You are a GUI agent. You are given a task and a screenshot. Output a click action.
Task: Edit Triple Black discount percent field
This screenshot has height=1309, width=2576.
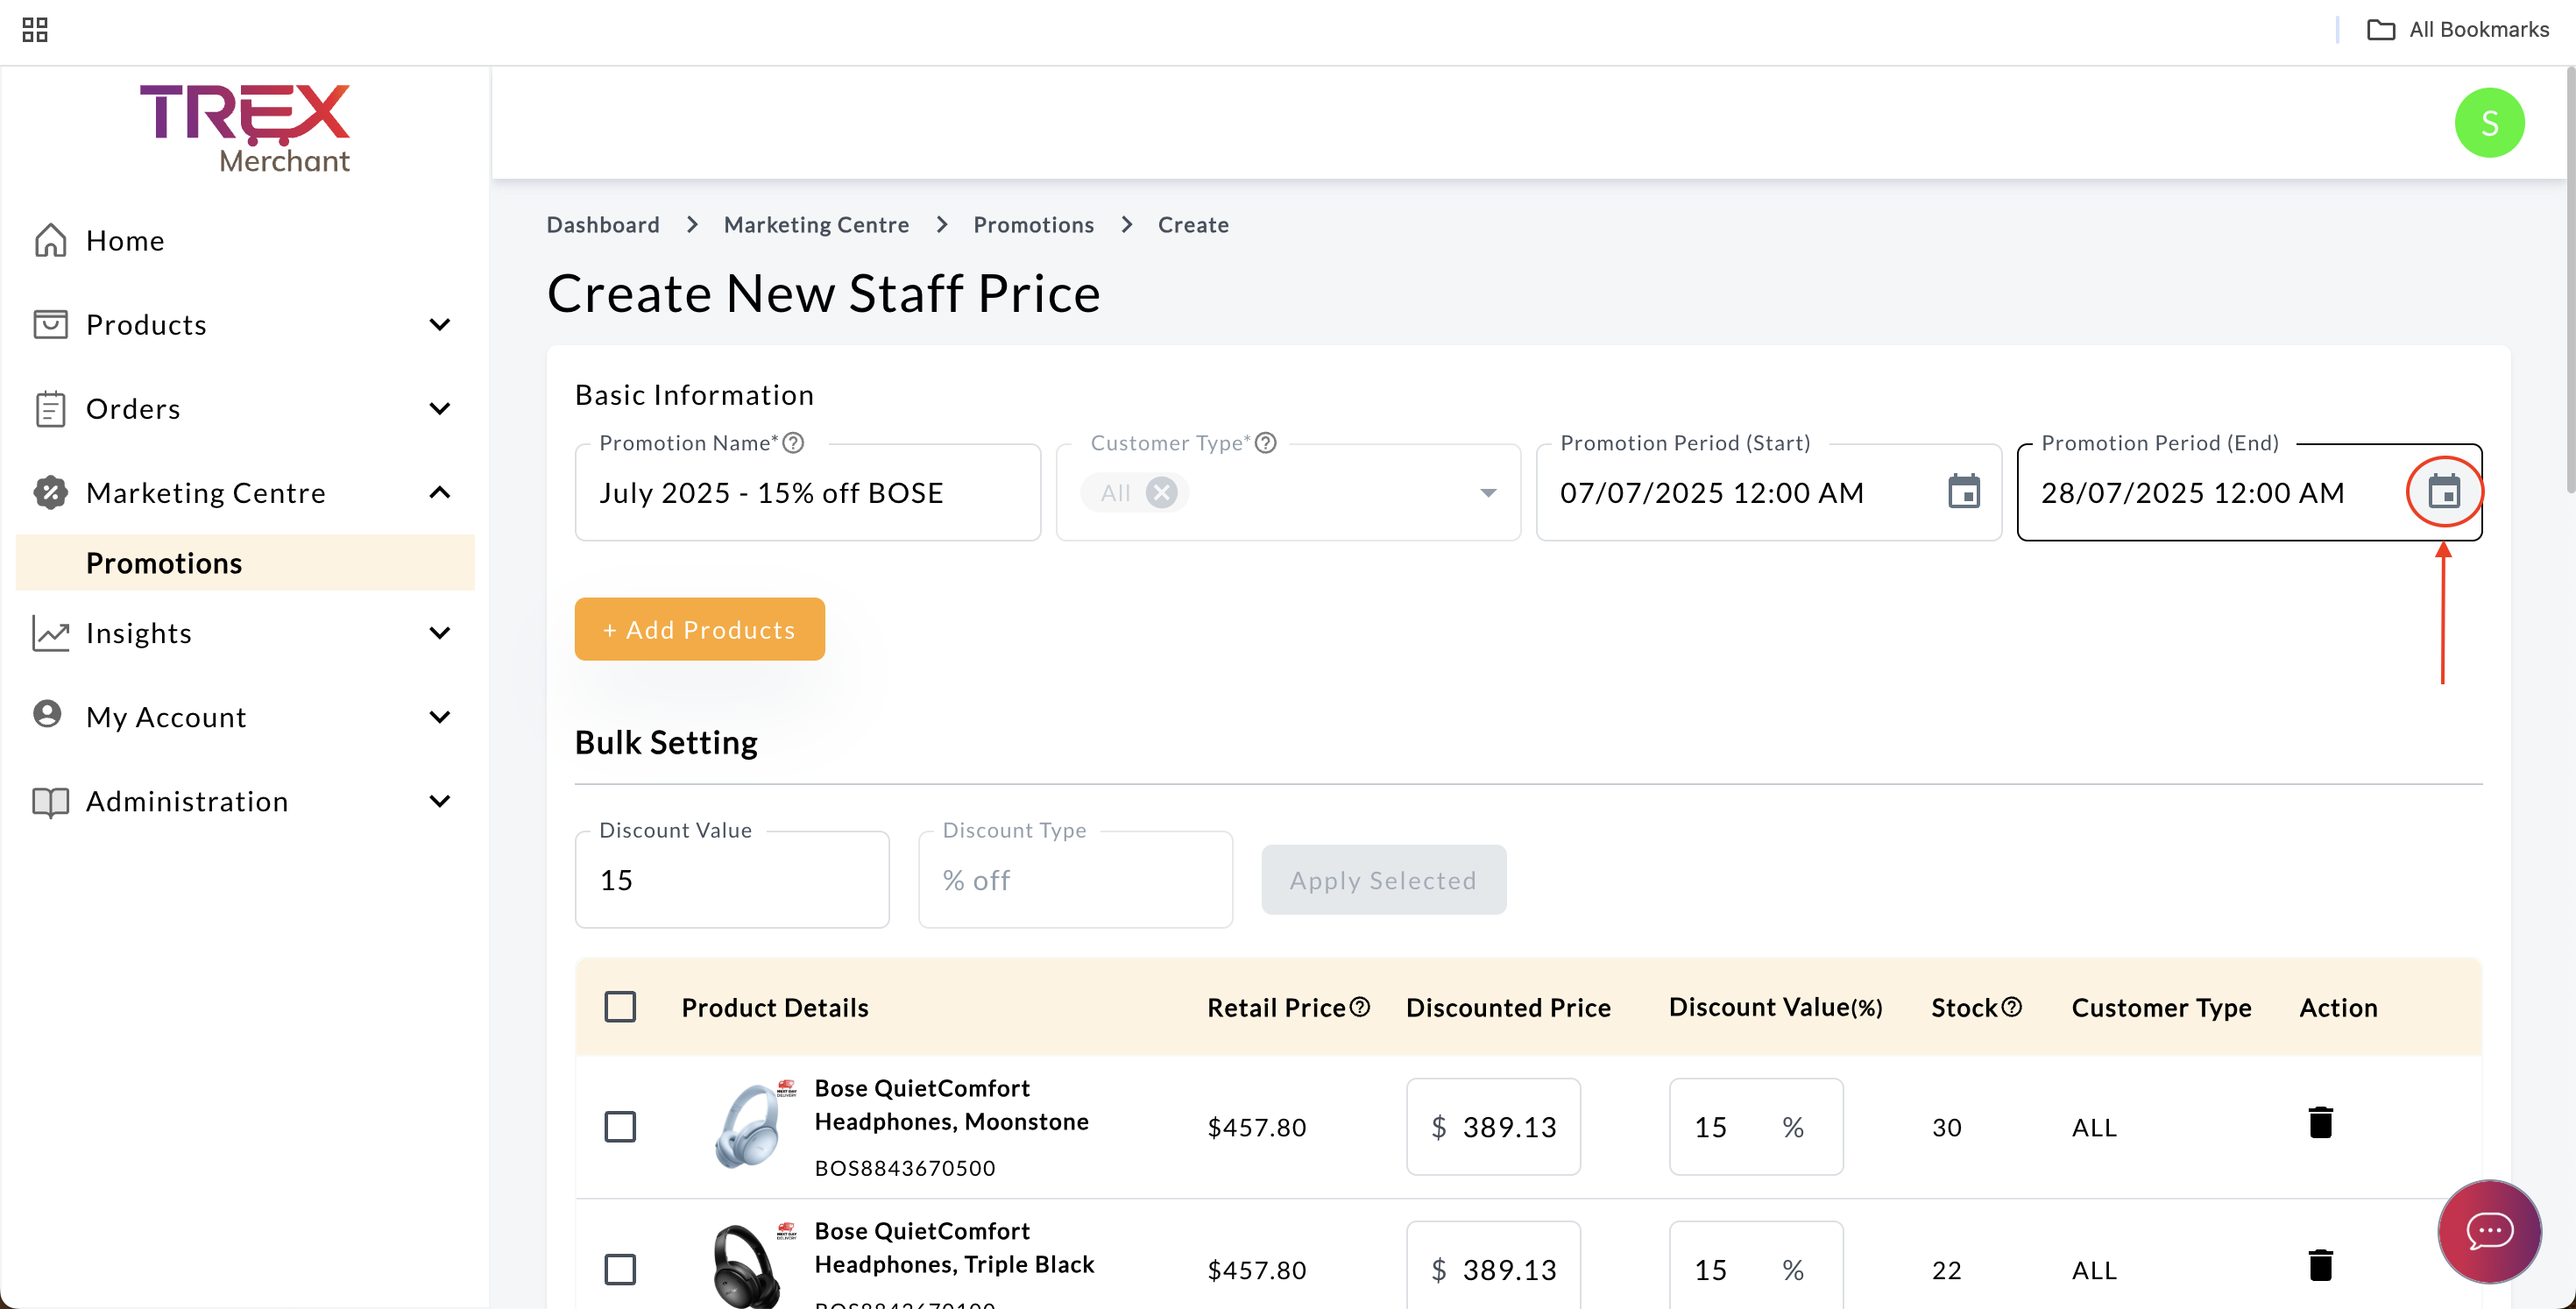coord(1755,1266)
